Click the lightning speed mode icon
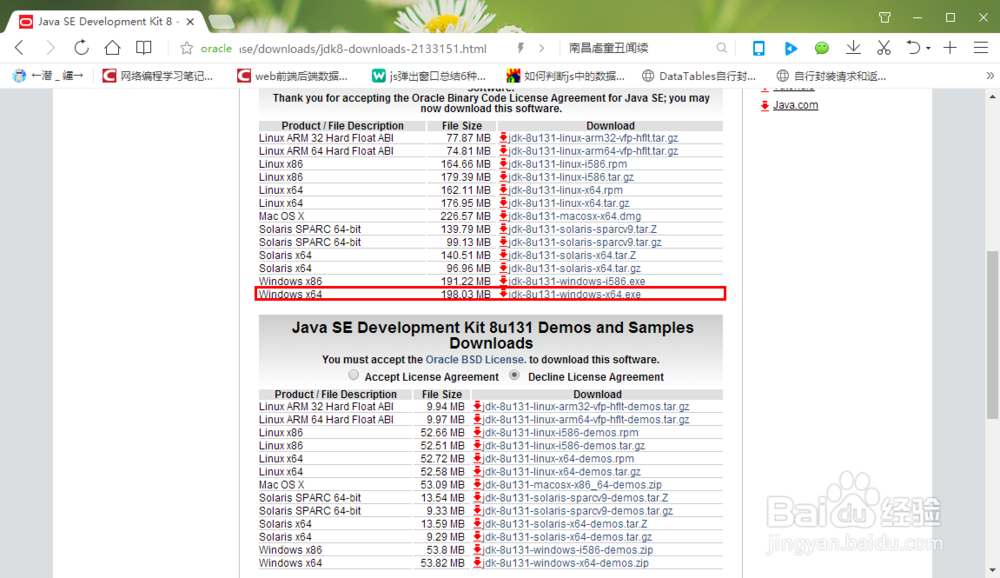 point(520,48)
